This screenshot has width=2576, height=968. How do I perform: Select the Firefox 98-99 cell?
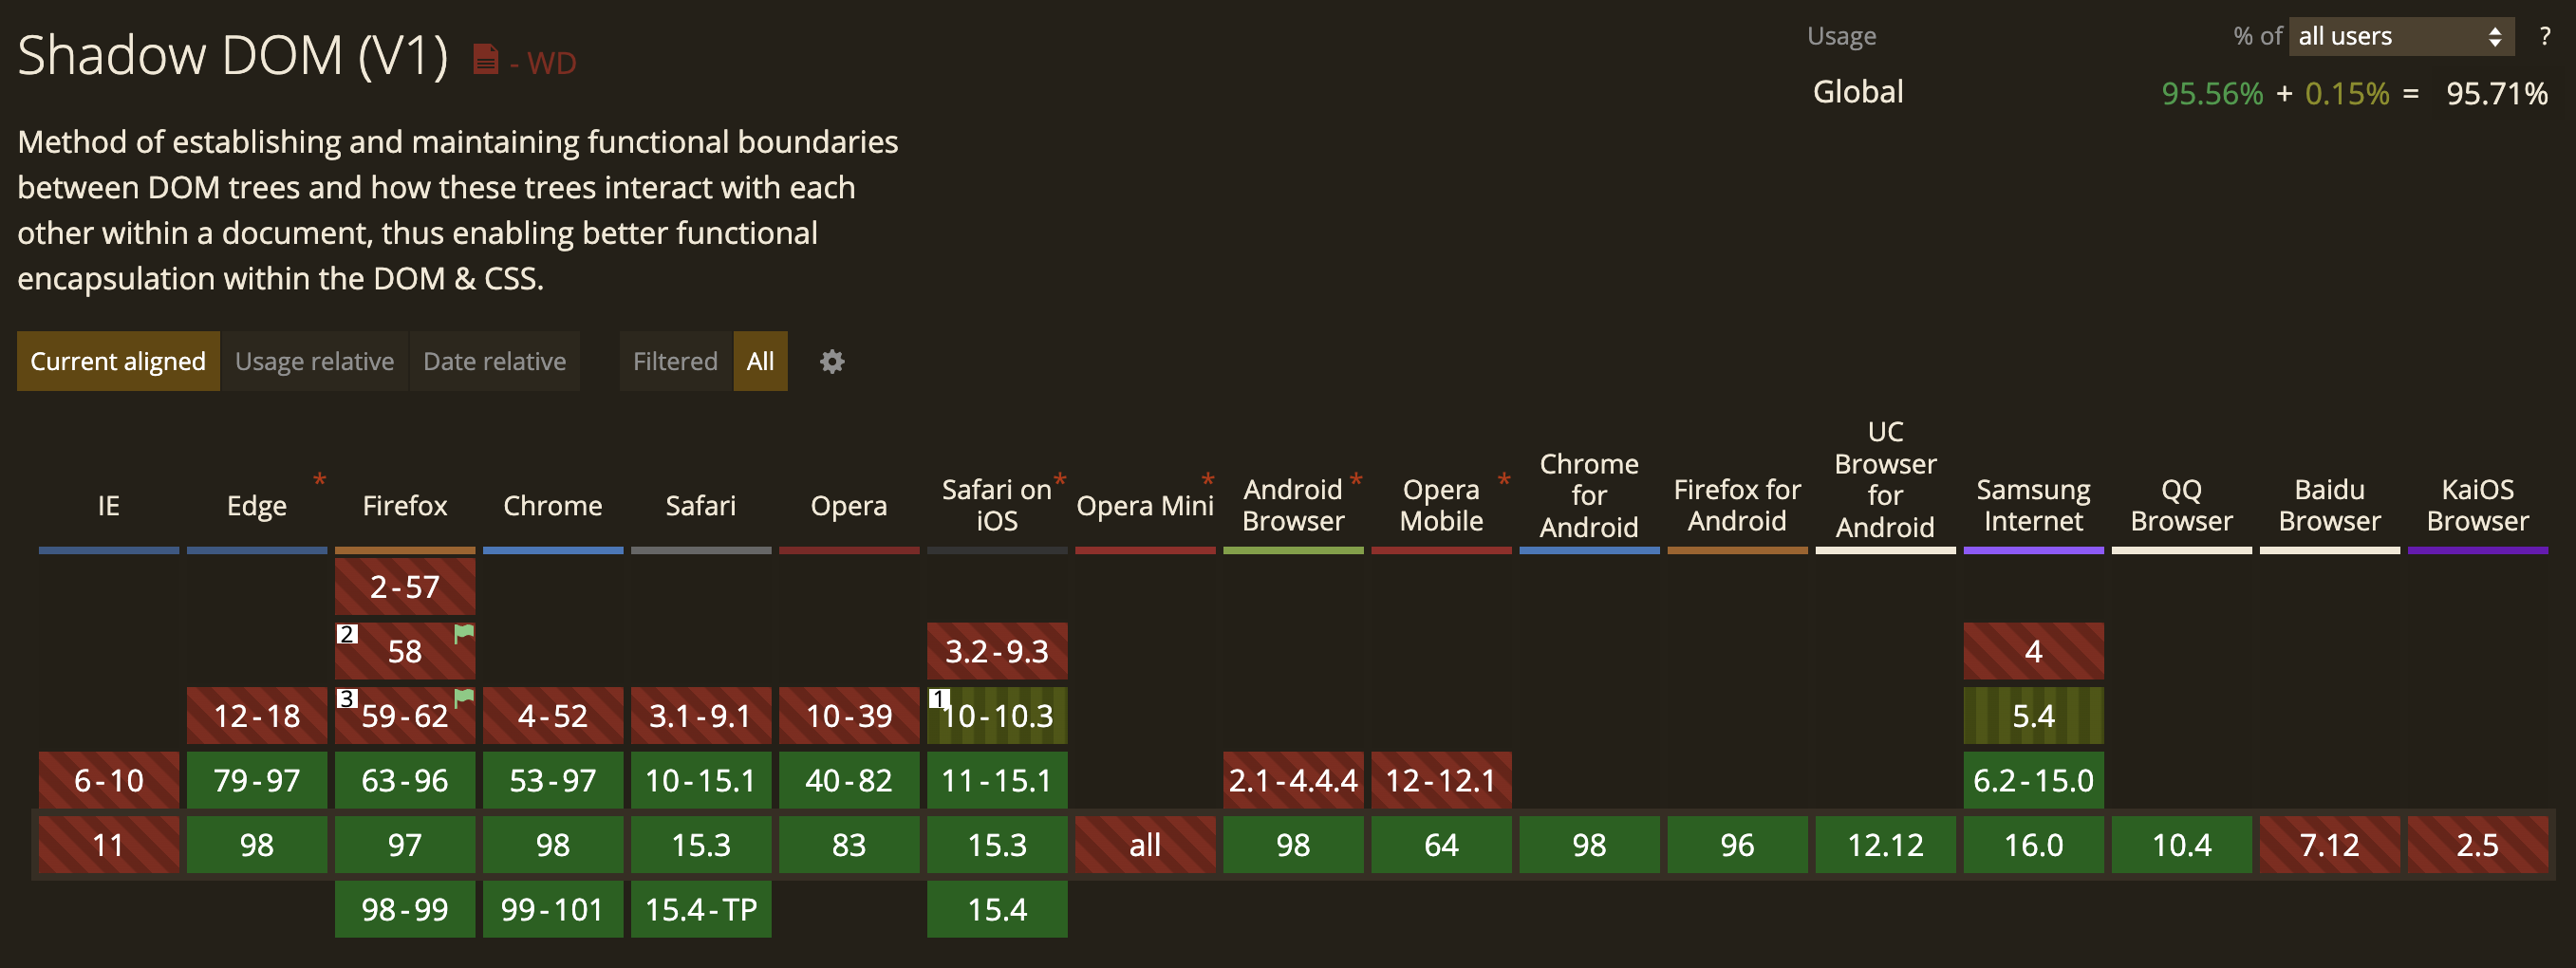tap(405, 909)
